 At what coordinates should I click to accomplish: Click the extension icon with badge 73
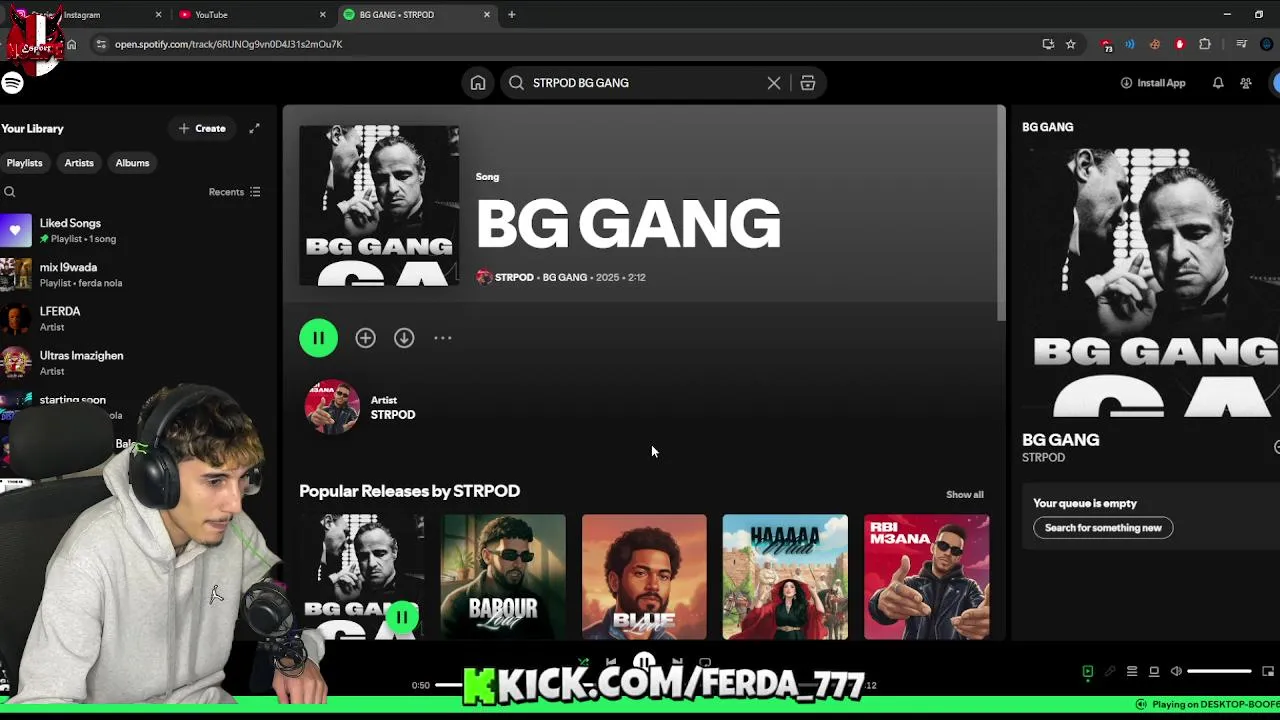(1106, 45)
